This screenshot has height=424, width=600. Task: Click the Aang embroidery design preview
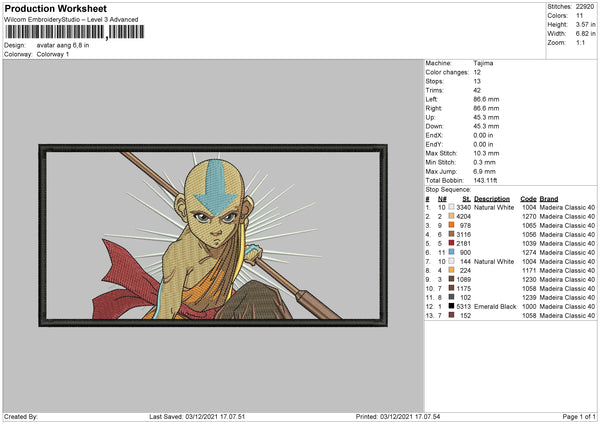pos(213,235)
